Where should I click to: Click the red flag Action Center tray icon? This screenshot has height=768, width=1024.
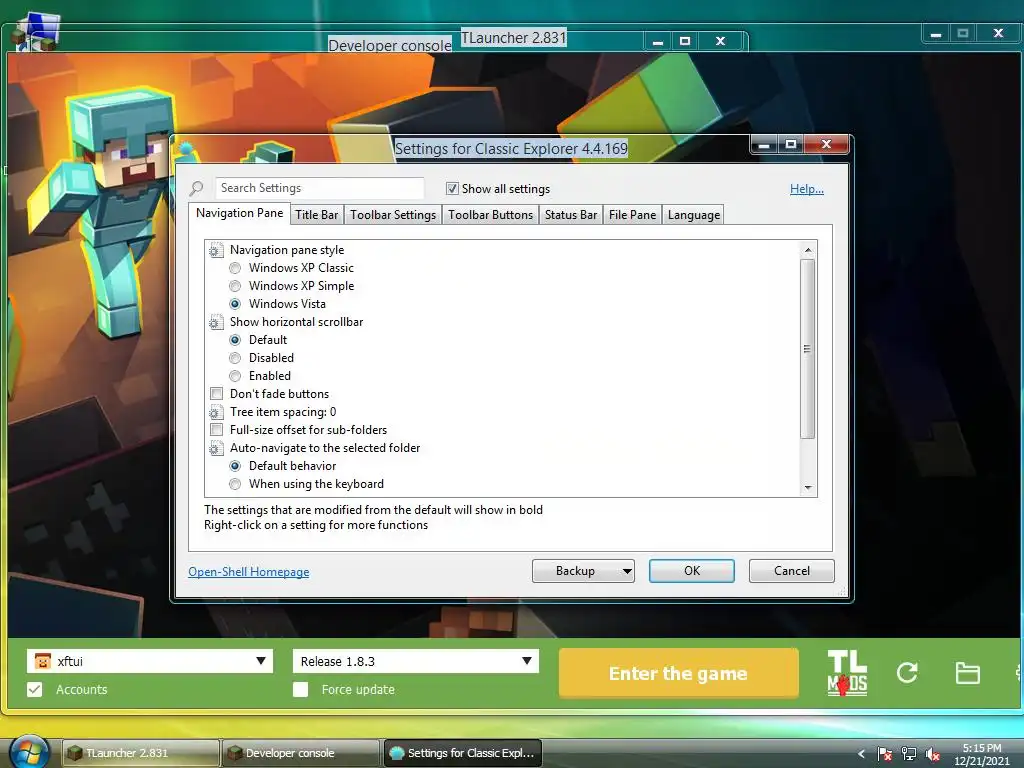[884, 754]
